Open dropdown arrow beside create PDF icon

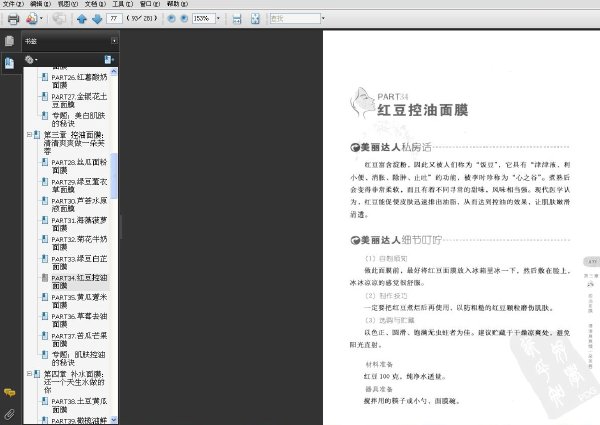[41, 19]
